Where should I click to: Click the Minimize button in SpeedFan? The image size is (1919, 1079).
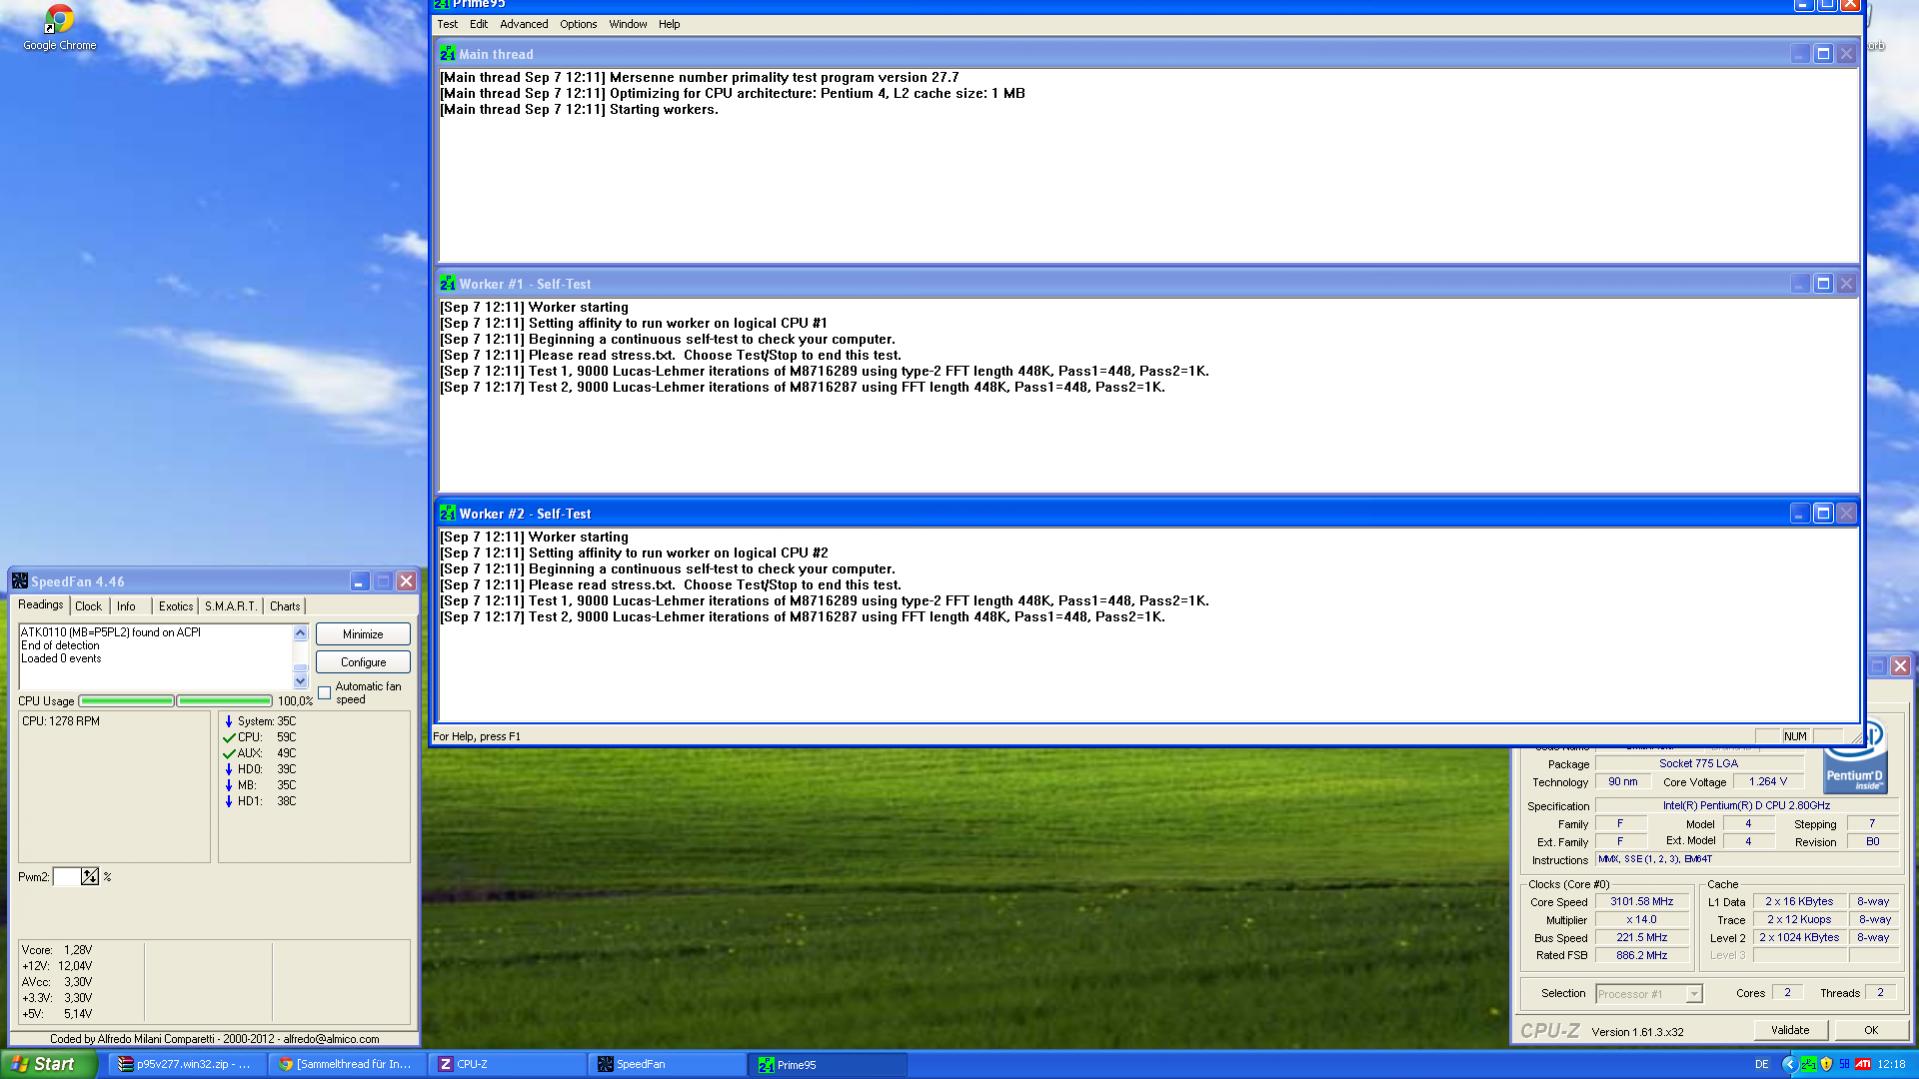363,634
